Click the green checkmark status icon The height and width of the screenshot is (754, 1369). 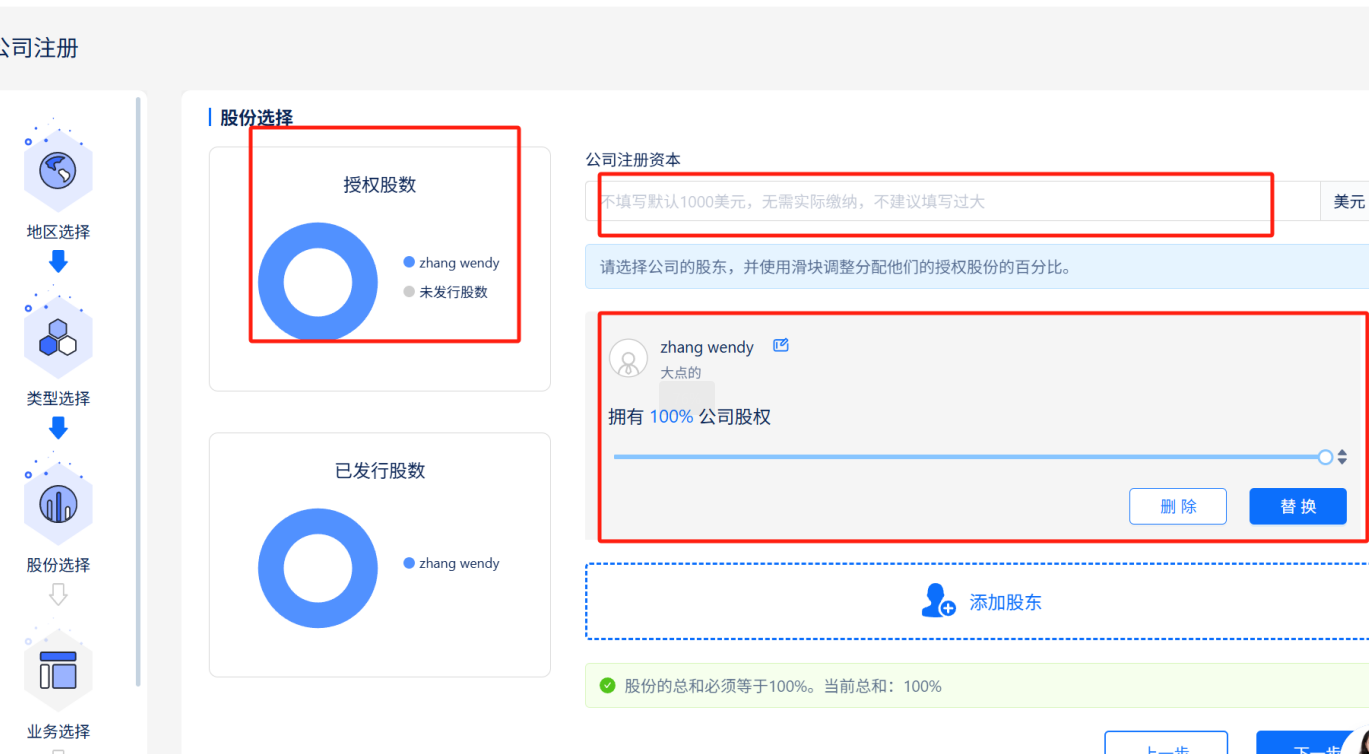tap(607, 686)
